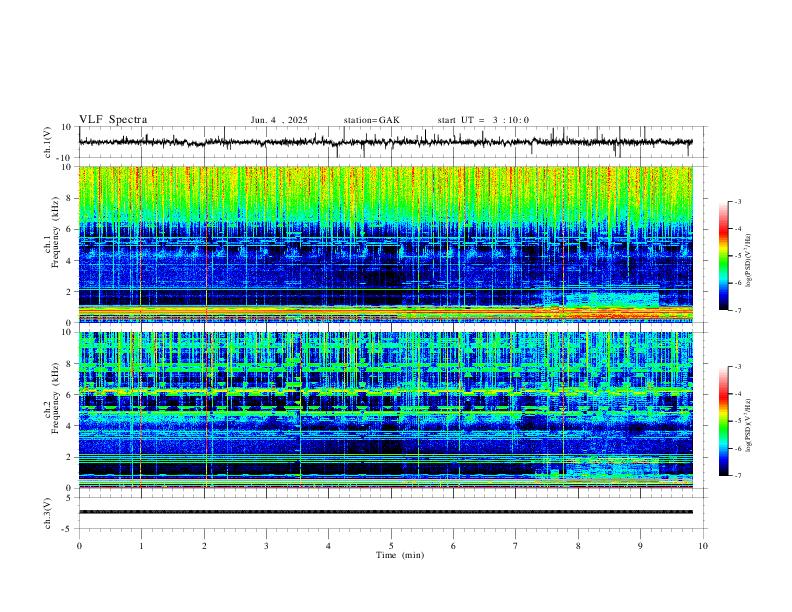Click the ch.1 "log(PSD)(V²/Hz)" color bar caption
This screenshot has width=792, height=612.
[x=748, y=261]
